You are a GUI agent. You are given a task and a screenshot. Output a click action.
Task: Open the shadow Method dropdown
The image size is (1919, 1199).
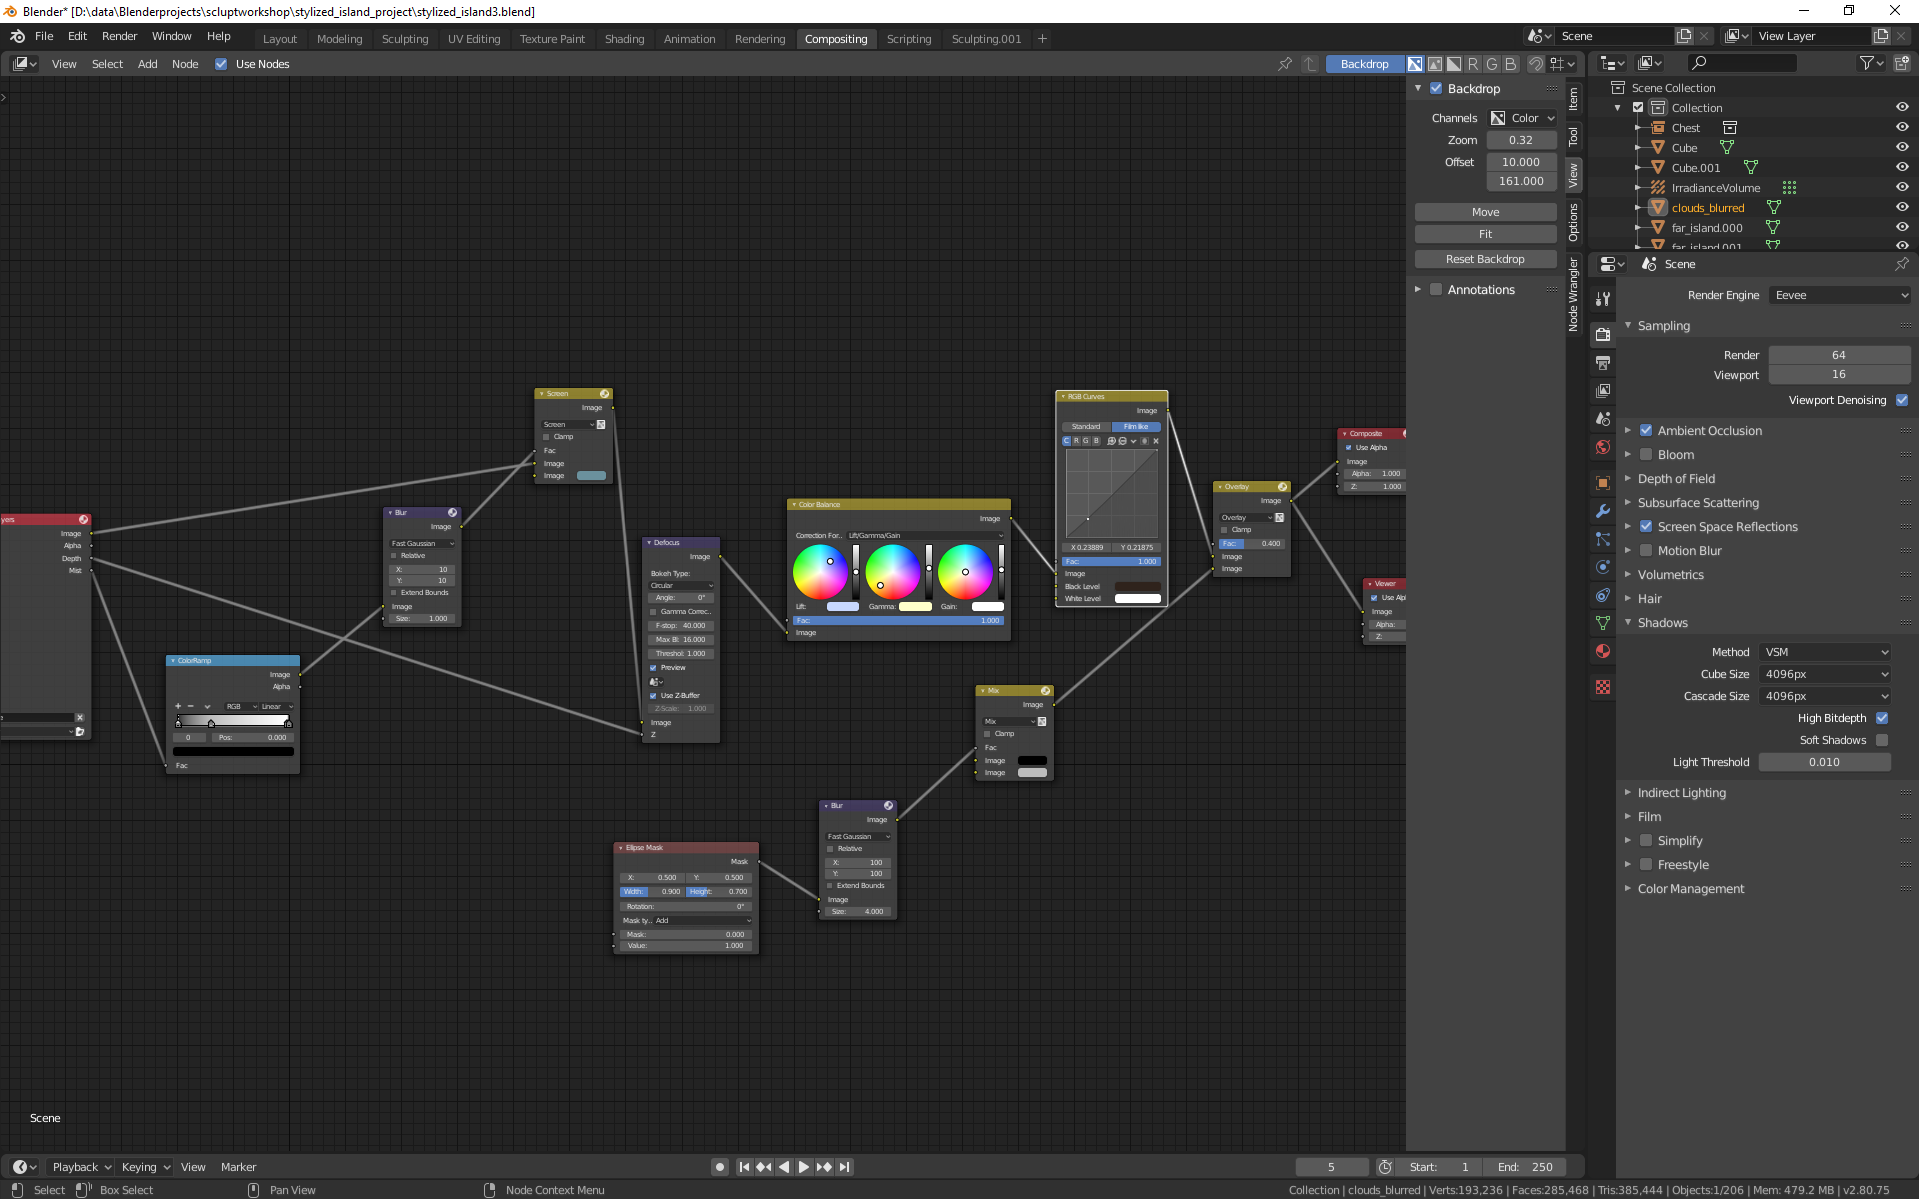(x=1825, y=652)
